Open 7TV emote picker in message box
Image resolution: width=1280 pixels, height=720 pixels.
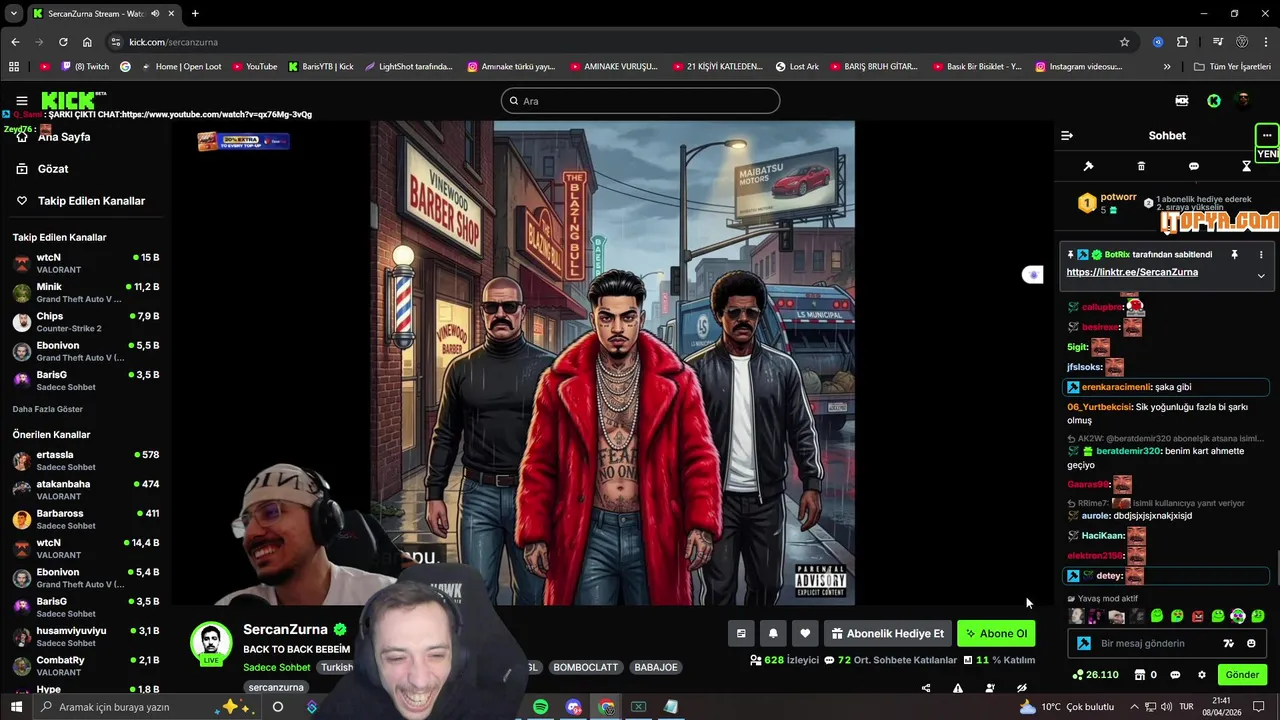coord(1229,644)
